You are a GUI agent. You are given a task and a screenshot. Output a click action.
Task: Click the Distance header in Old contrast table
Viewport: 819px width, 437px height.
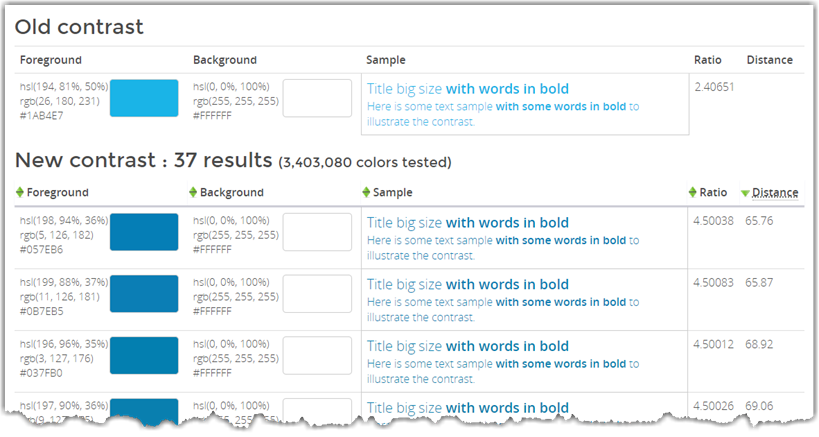[769, 60]
